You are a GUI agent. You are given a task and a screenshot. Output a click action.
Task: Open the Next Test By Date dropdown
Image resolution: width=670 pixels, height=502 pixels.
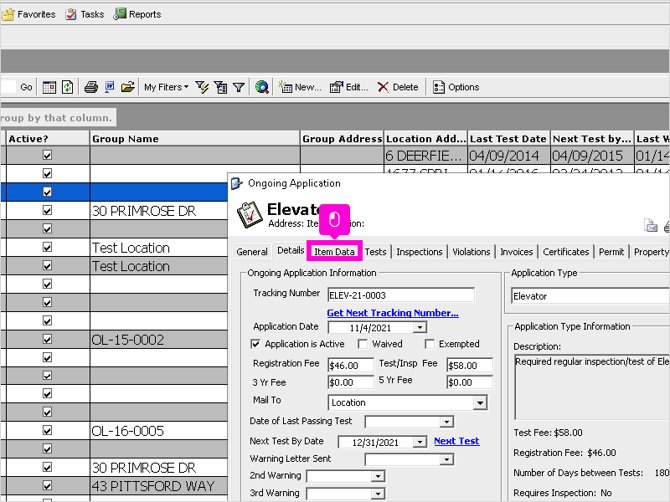(x=420, y=442)
